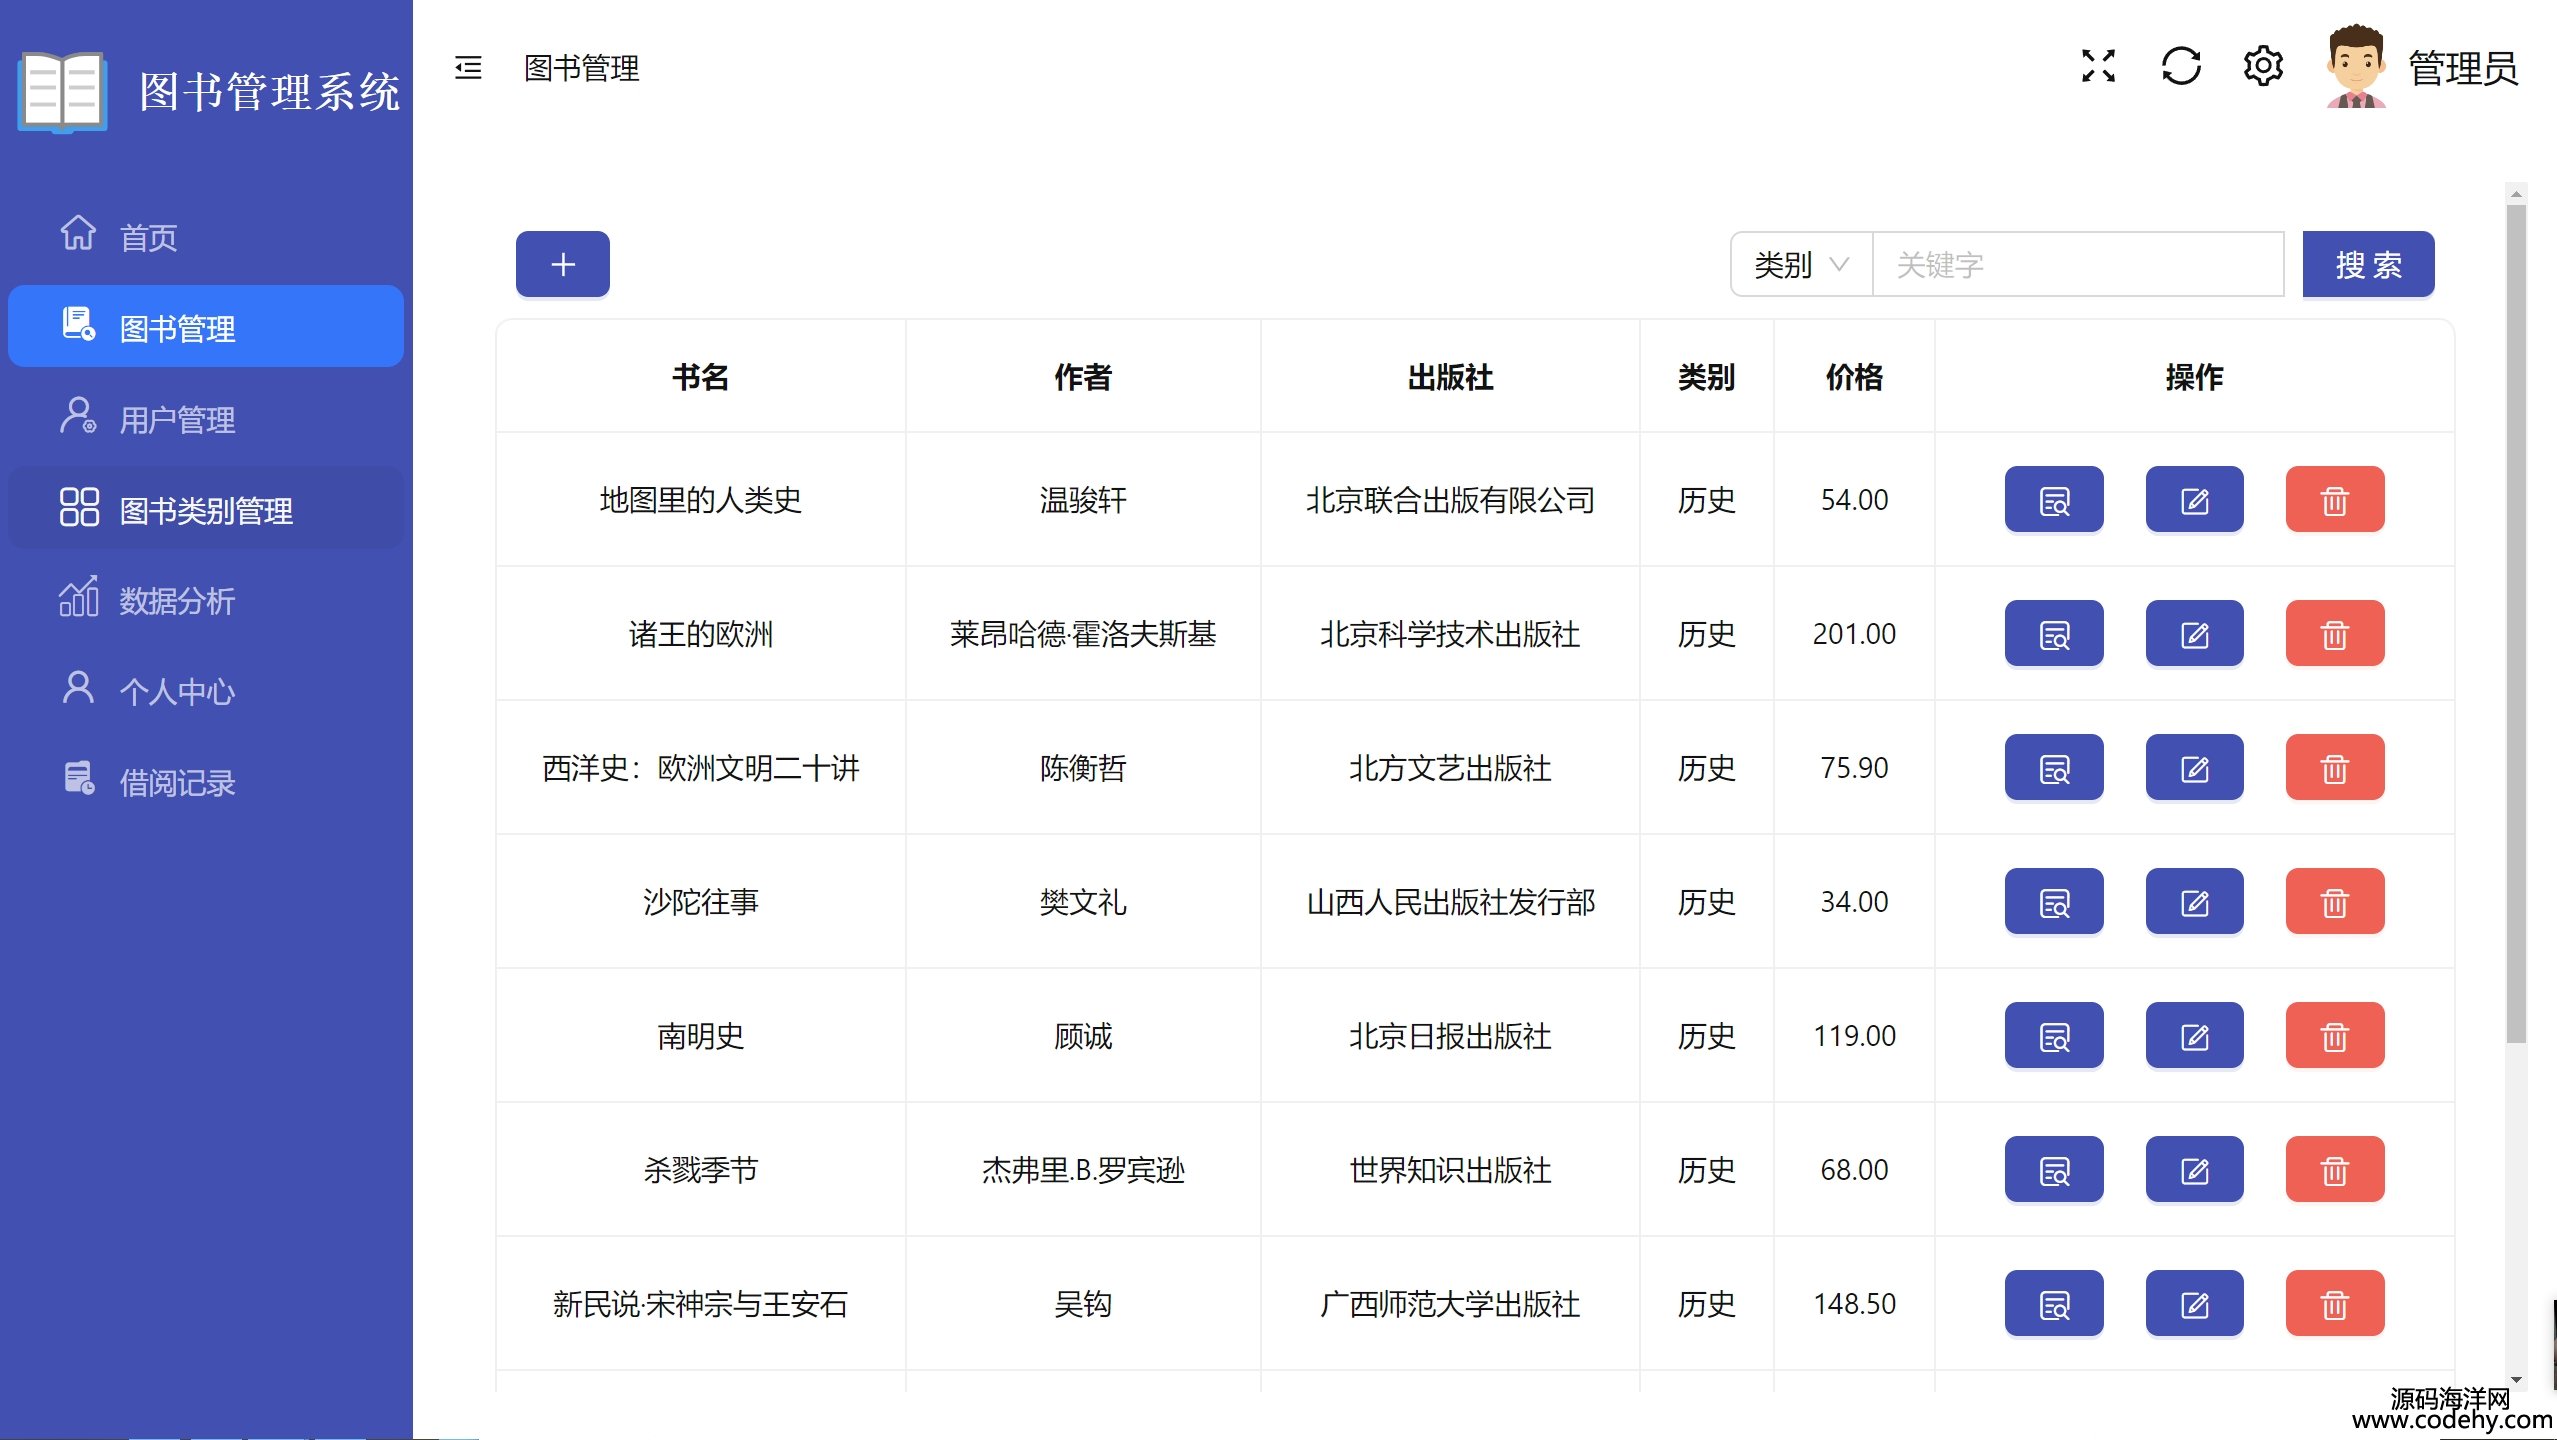The width and height of the screenshot is (2557, 1440).
Task: Open 用户管理 in sidebar
Action: click(206, 418)
